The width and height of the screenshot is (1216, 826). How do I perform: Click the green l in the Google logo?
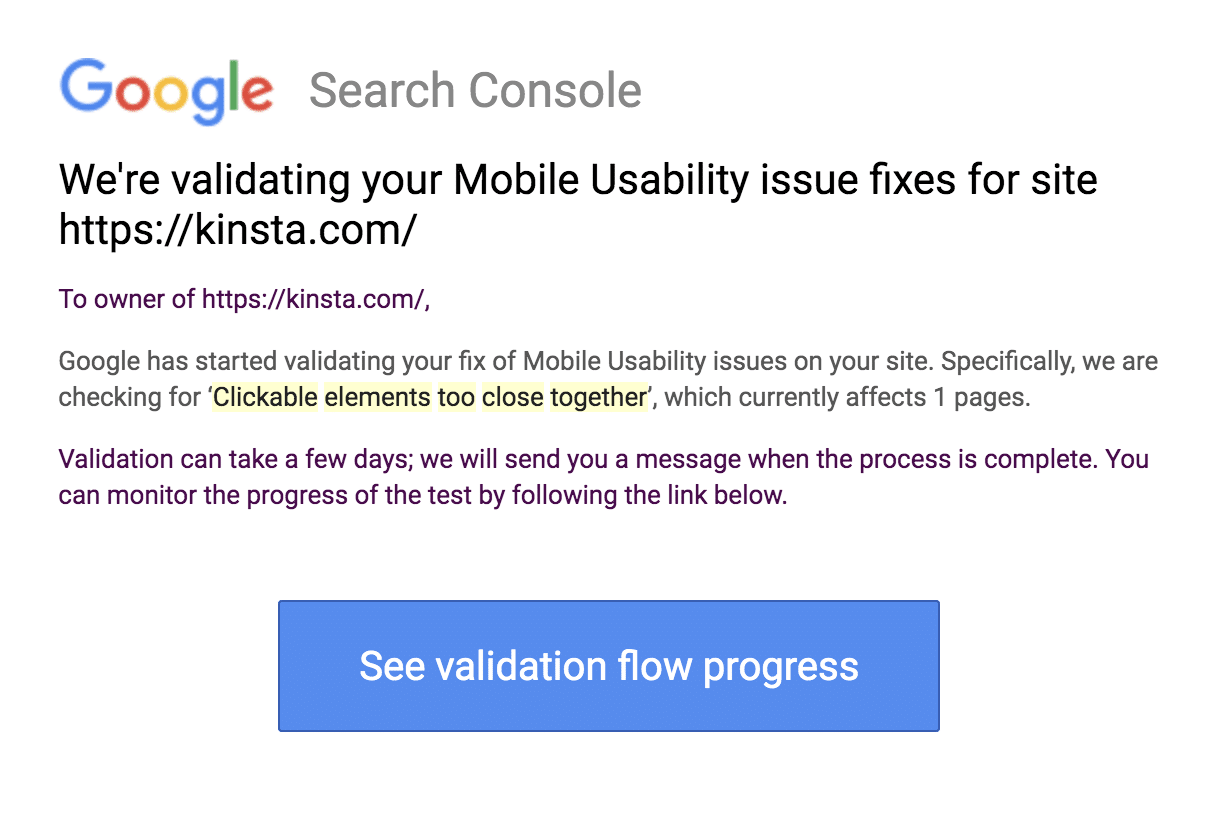(236, 85)
